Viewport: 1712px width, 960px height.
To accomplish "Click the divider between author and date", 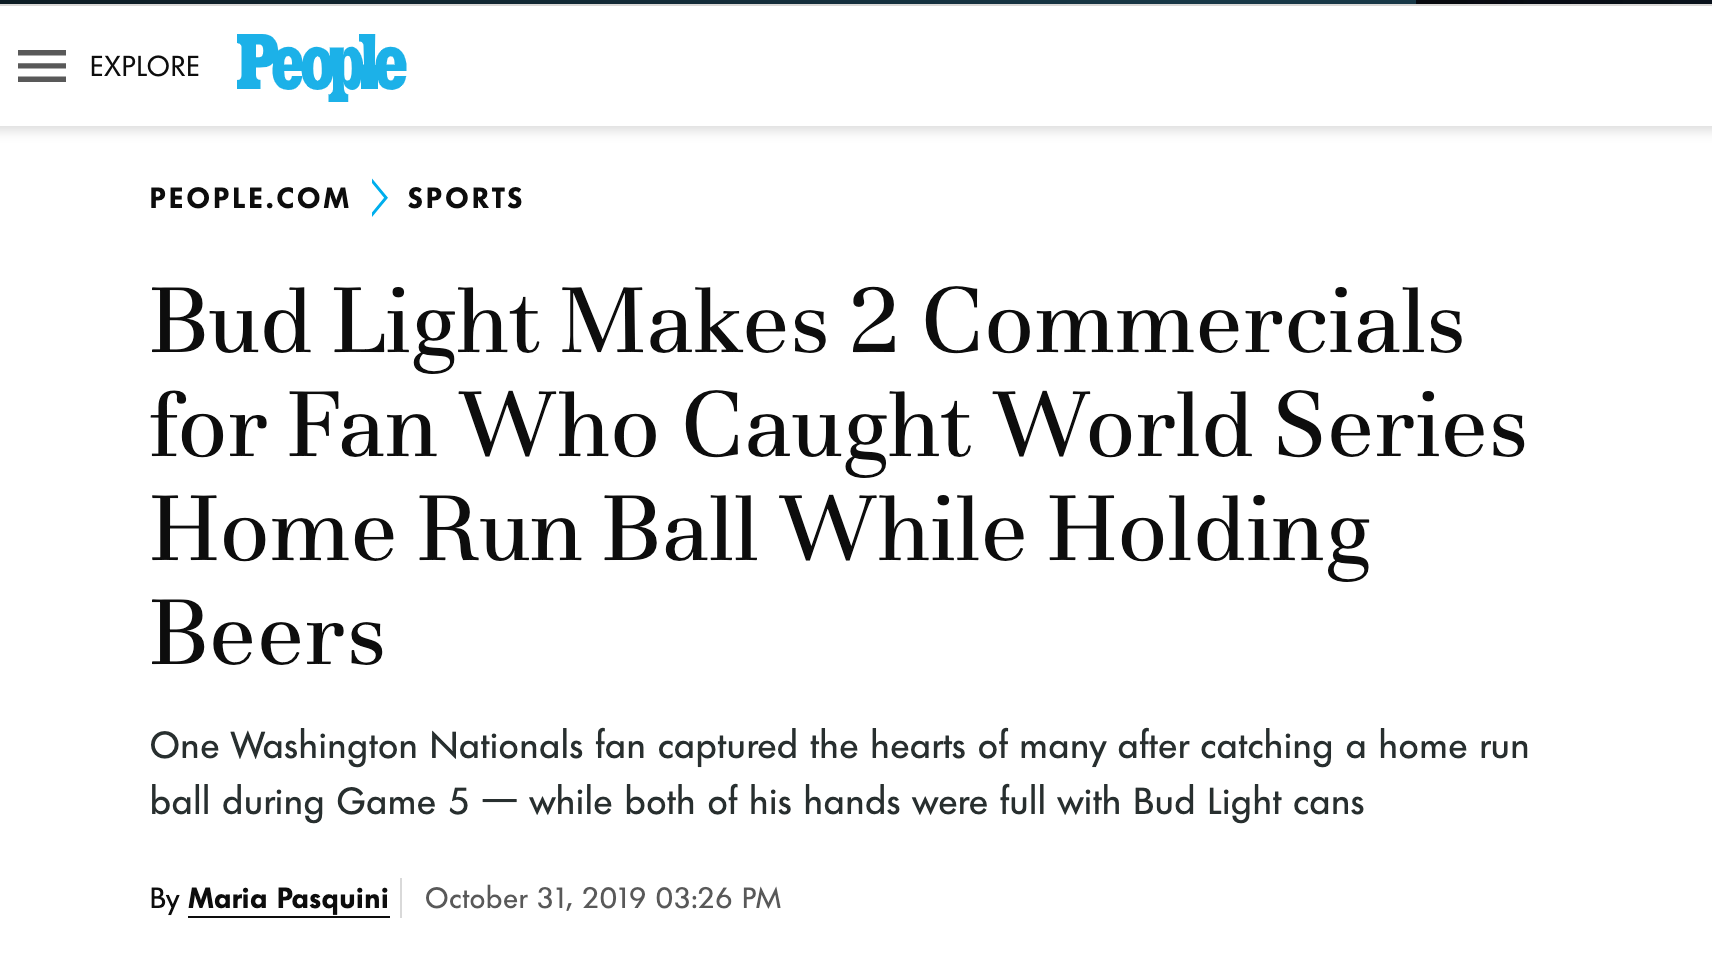I will pos(401,898).
